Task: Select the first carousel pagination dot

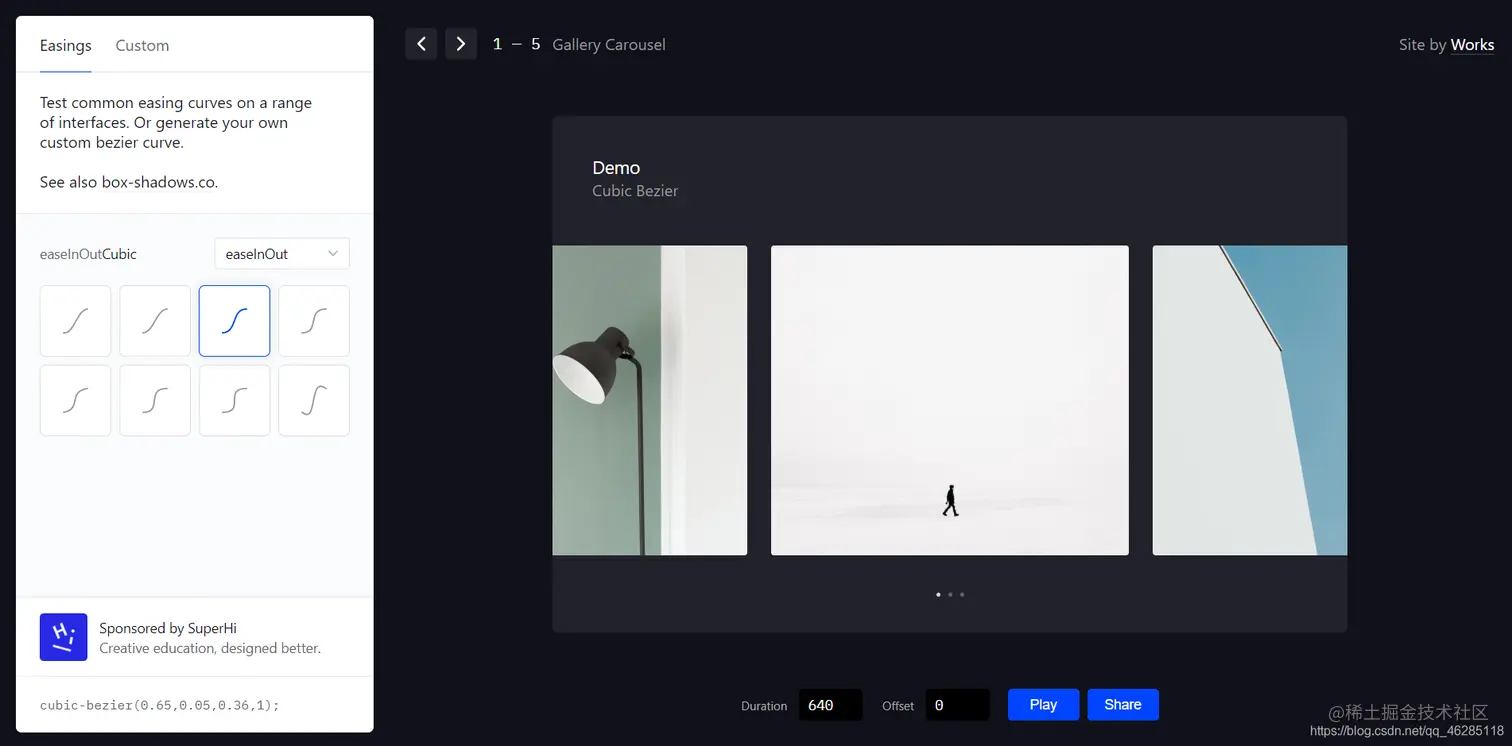Action: [x=938, y=594]
